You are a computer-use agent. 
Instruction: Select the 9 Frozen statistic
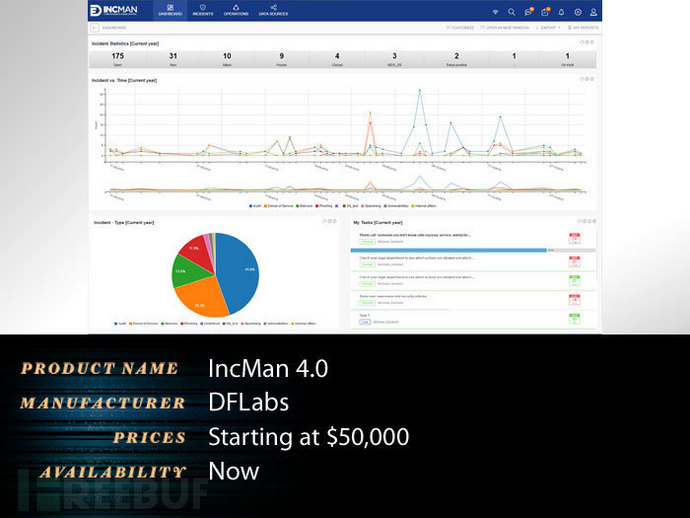point(282,59)
